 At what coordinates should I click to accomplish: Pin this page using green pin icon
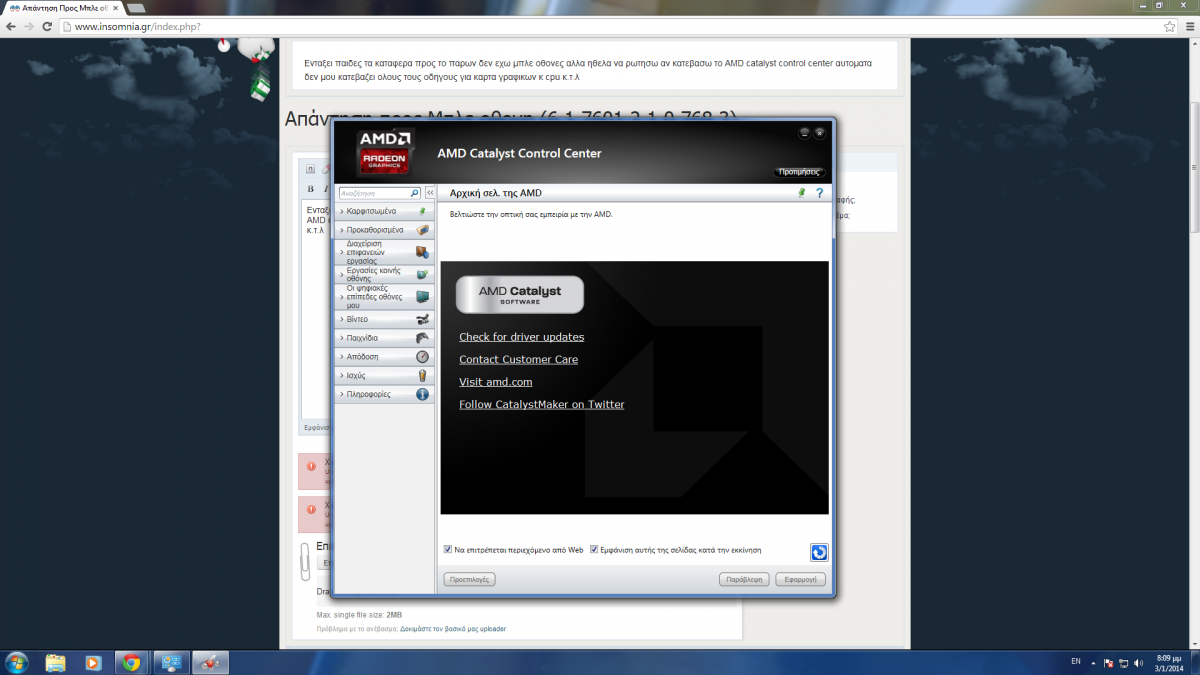pyautogui.click(x=801, y=193)
